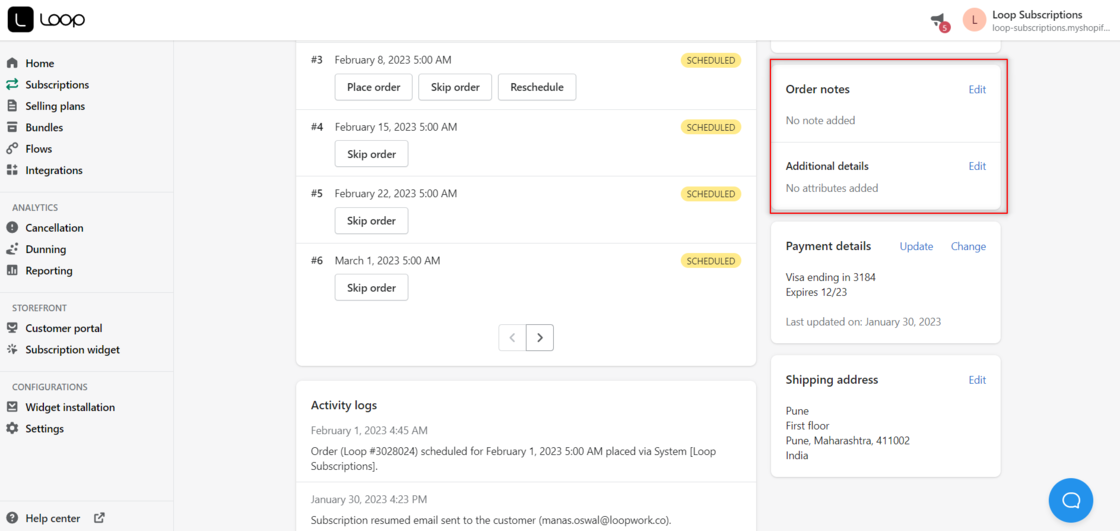Go to previous page of orders
1120x531 pixels.
[513, 338]
